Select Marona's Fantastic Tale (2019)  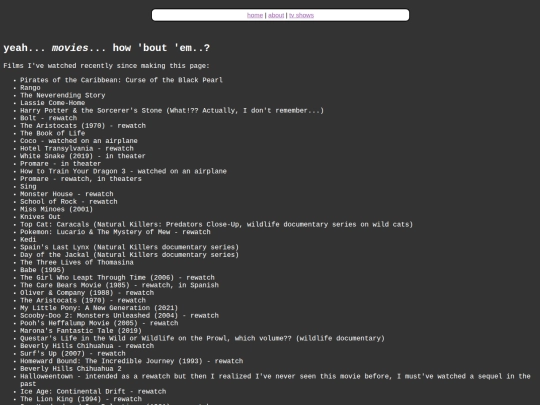click(x=81, y=330)
